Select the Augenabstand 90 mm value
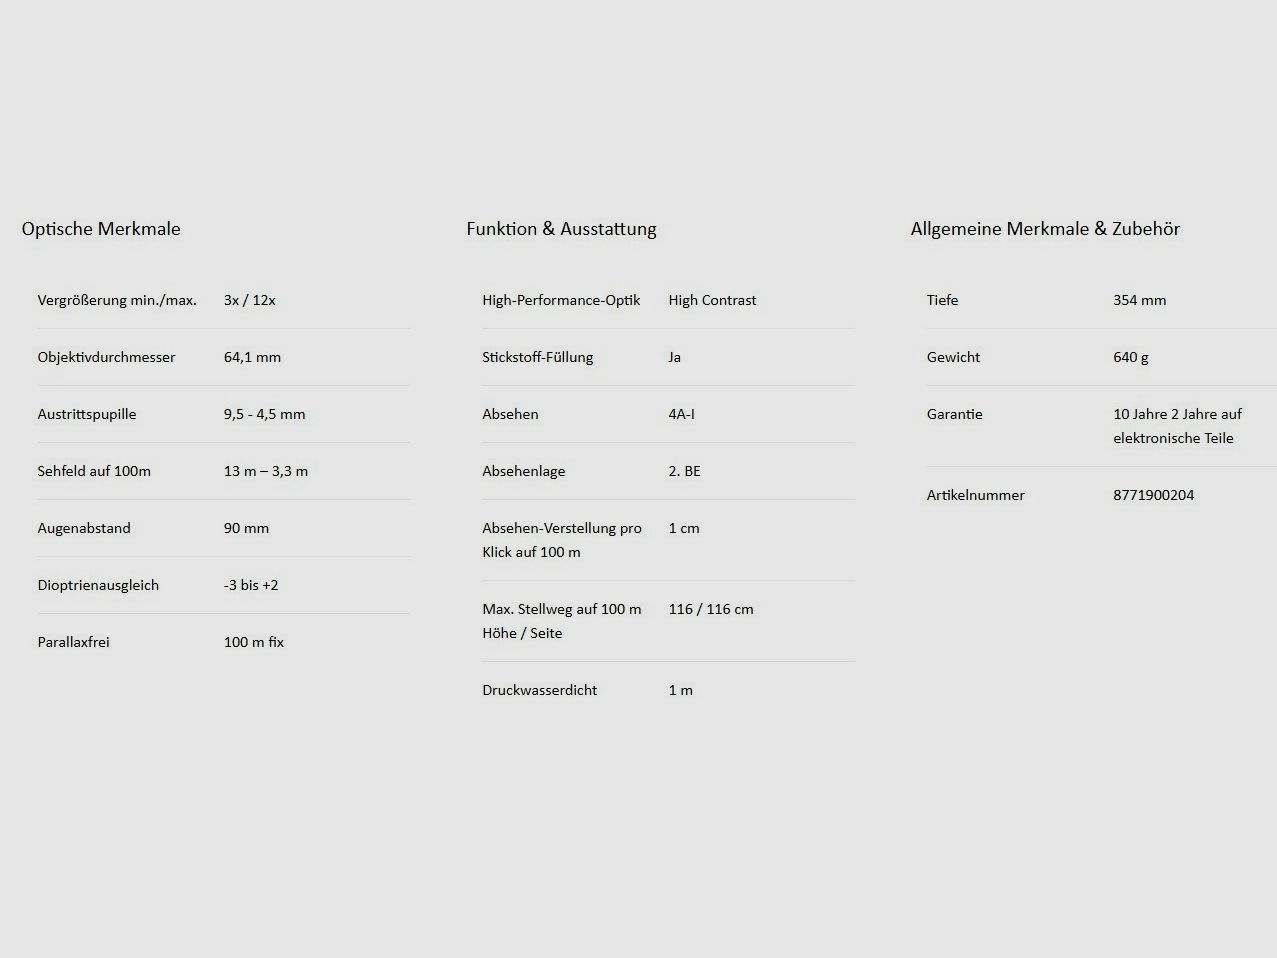Image resolution: width=1277 pixels, height=958 pixels. (x=246, y=528)
